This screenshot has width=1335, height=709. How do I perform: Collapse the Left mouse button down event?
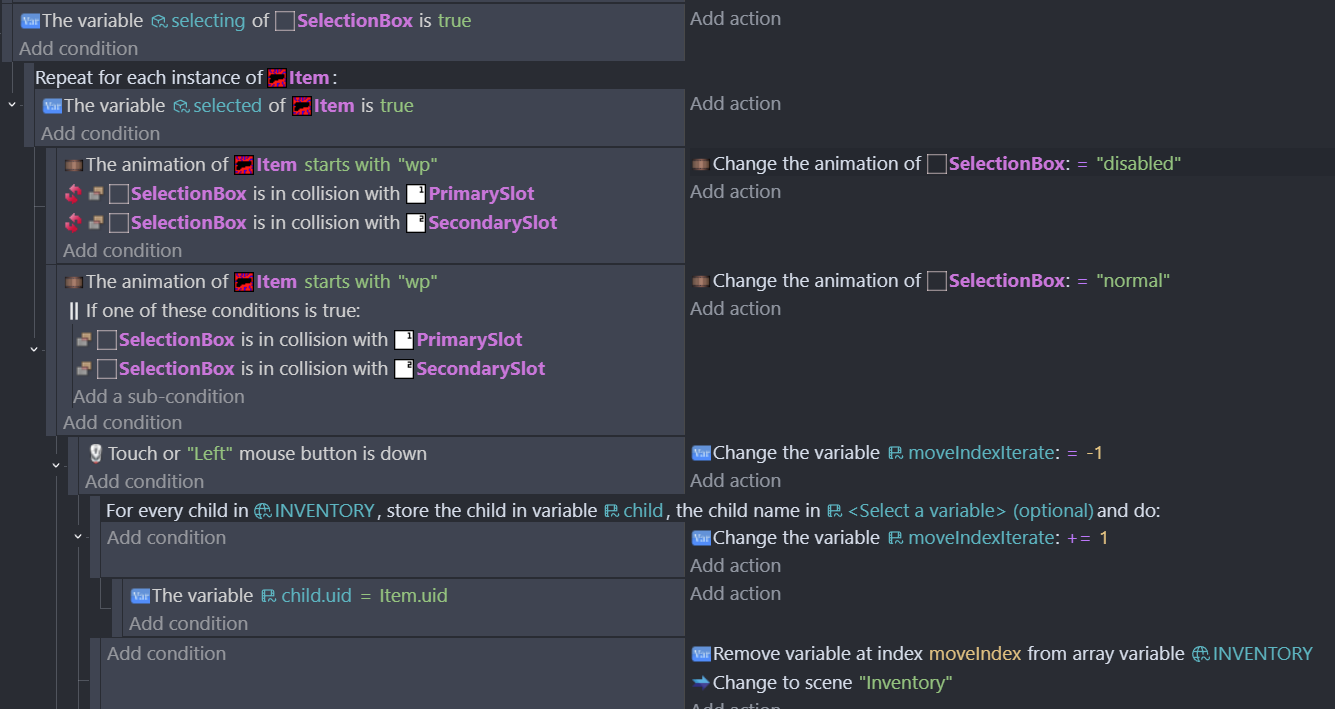tap(56, 465)
